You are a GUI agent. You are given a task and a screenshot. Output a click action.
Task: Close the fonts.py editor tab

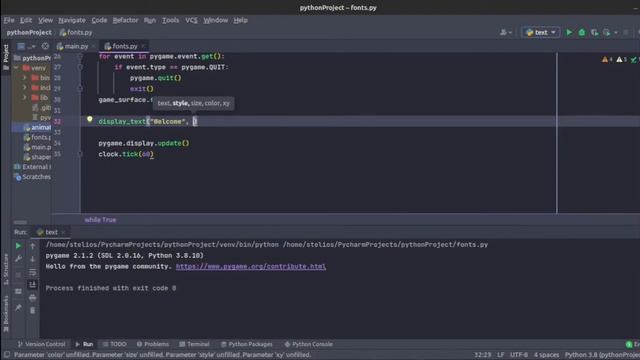[143, 46]
